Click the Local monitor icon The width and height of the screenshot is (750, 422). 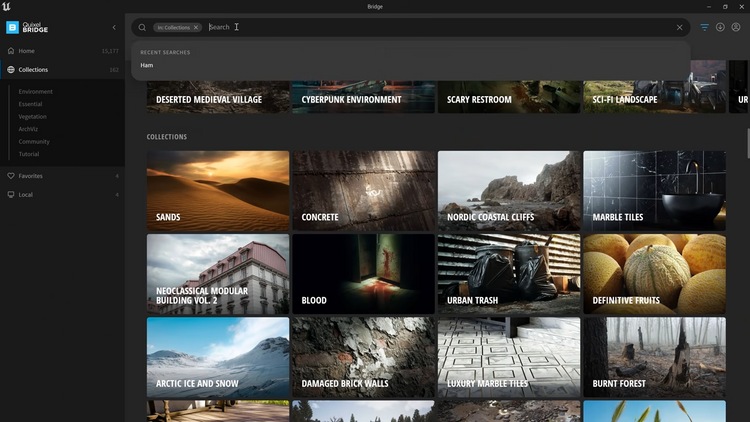[x=11, y=195]
